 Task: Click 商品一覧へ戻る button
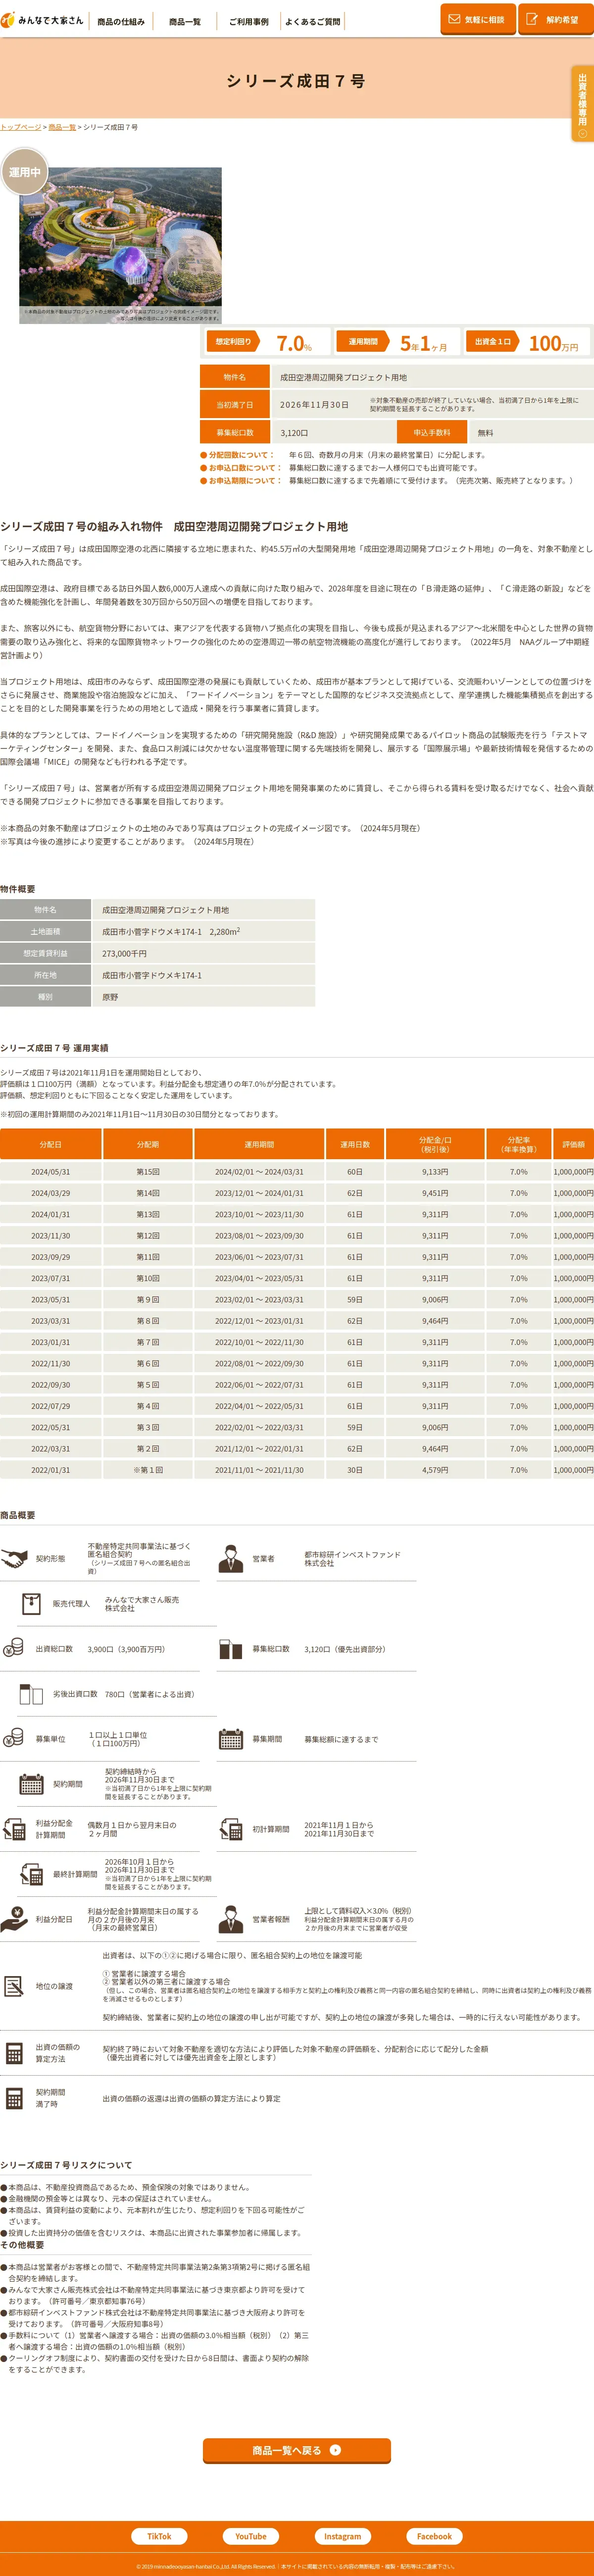click(x=297, y=2449)
